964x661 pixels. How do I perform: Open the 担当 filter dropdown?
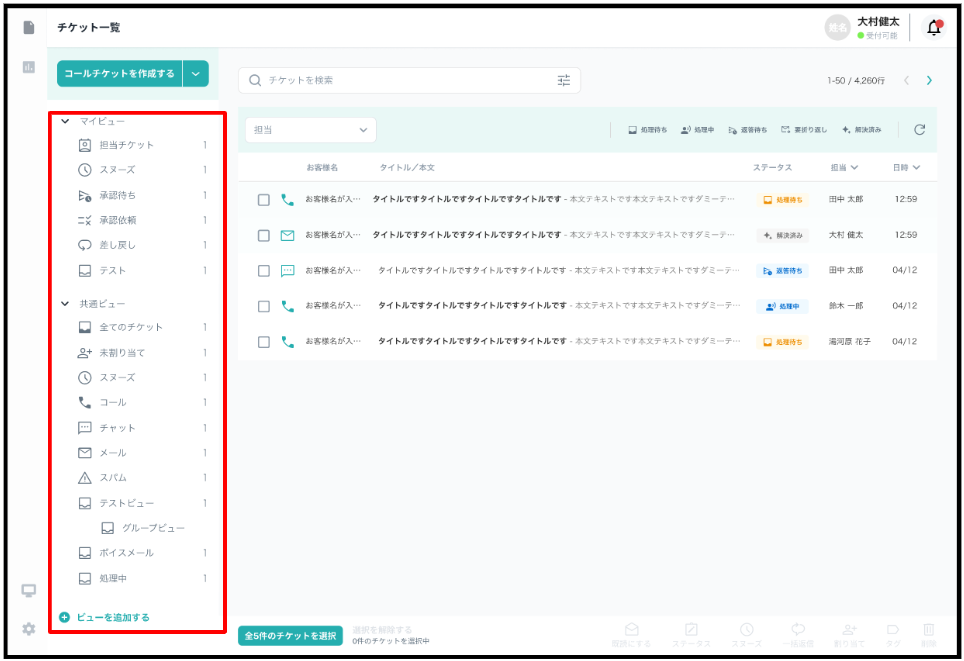pyautogui.click(x=310, y=130)
